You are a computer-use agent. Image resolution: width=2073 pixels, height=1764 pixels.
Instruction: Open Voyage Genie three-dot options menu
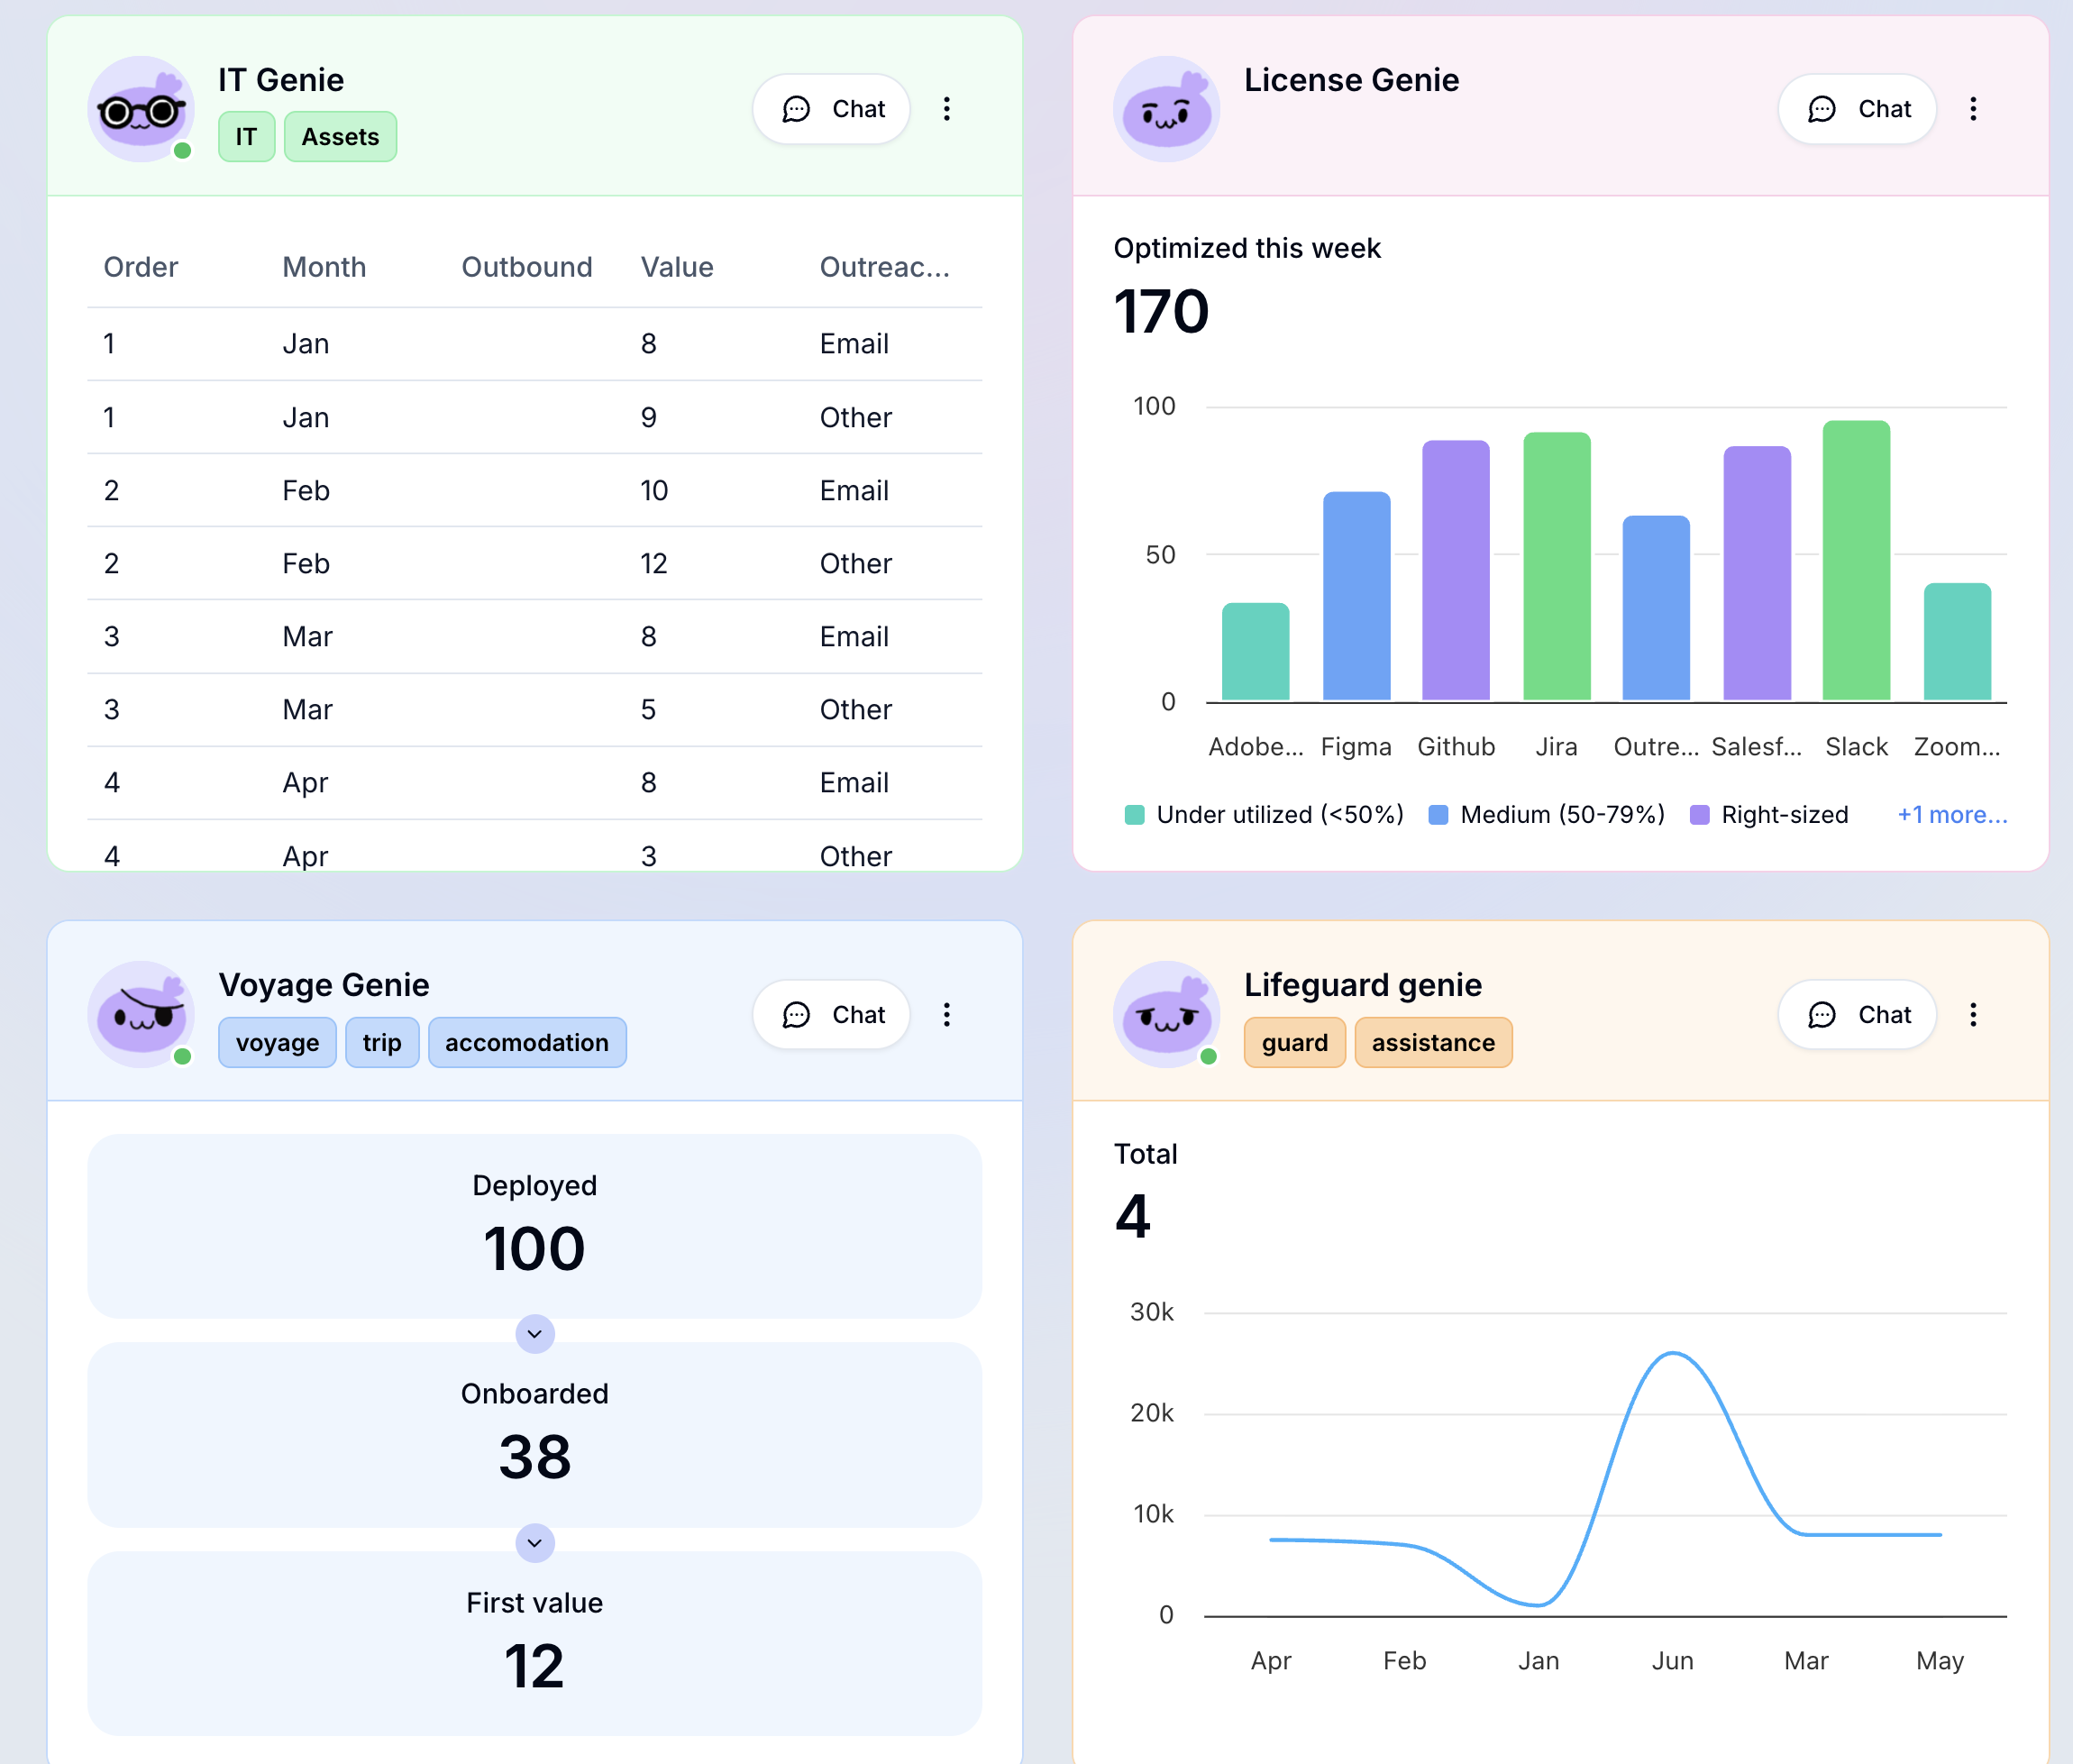(x=946, y=1014)
